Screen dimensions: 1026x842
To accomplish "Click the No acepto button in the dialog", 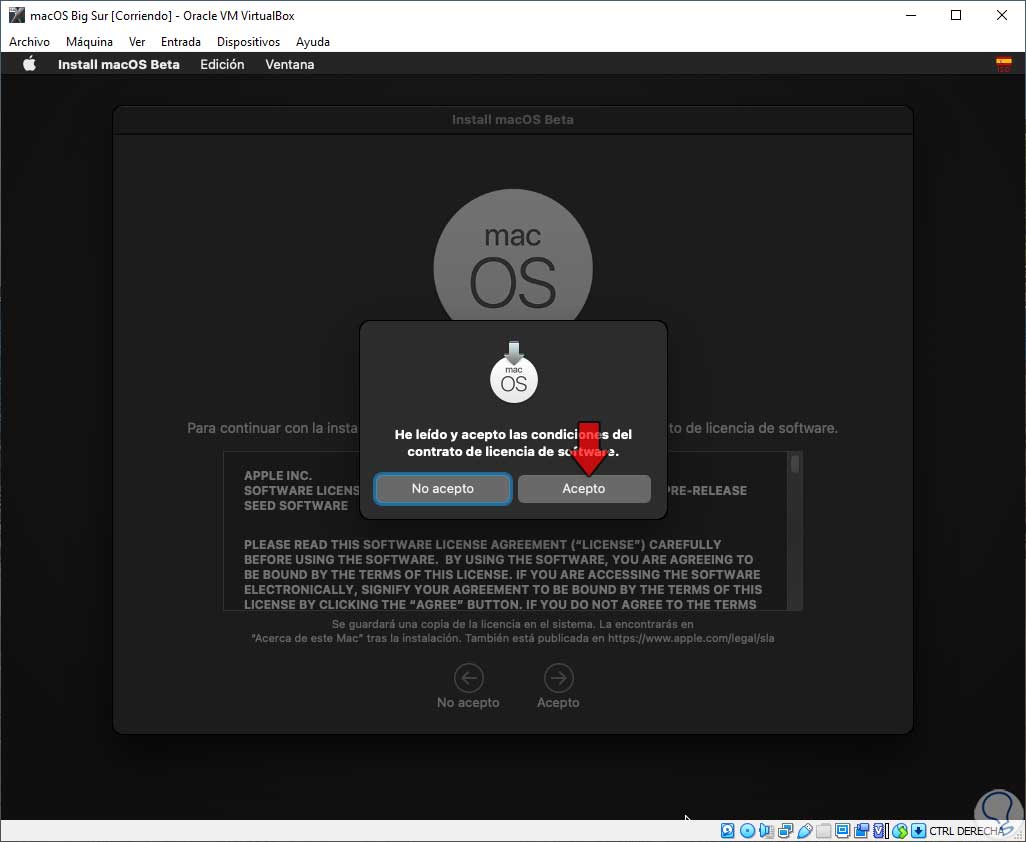I will (x=442, y=489).
